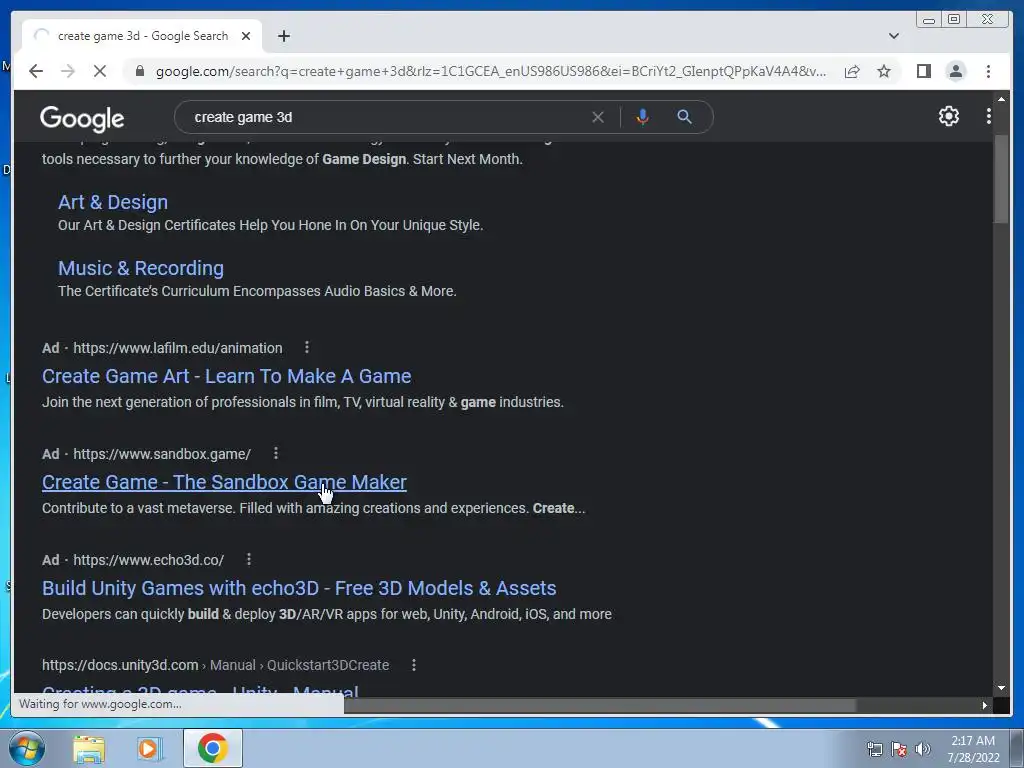Open the Music & Recording link
The height and width of the screenshot is (768, 1024).
point(141,268)
